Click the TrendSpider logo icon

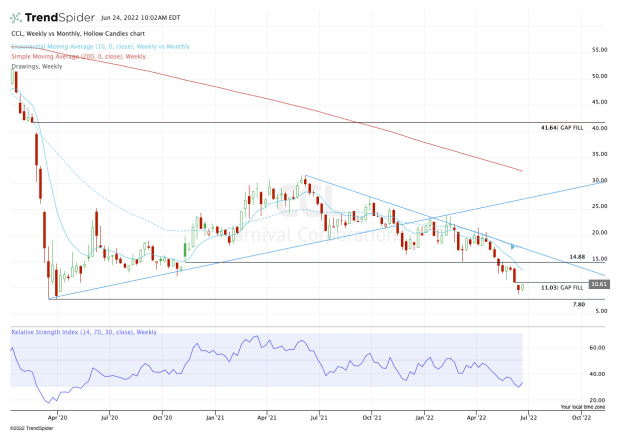(18, 18)
